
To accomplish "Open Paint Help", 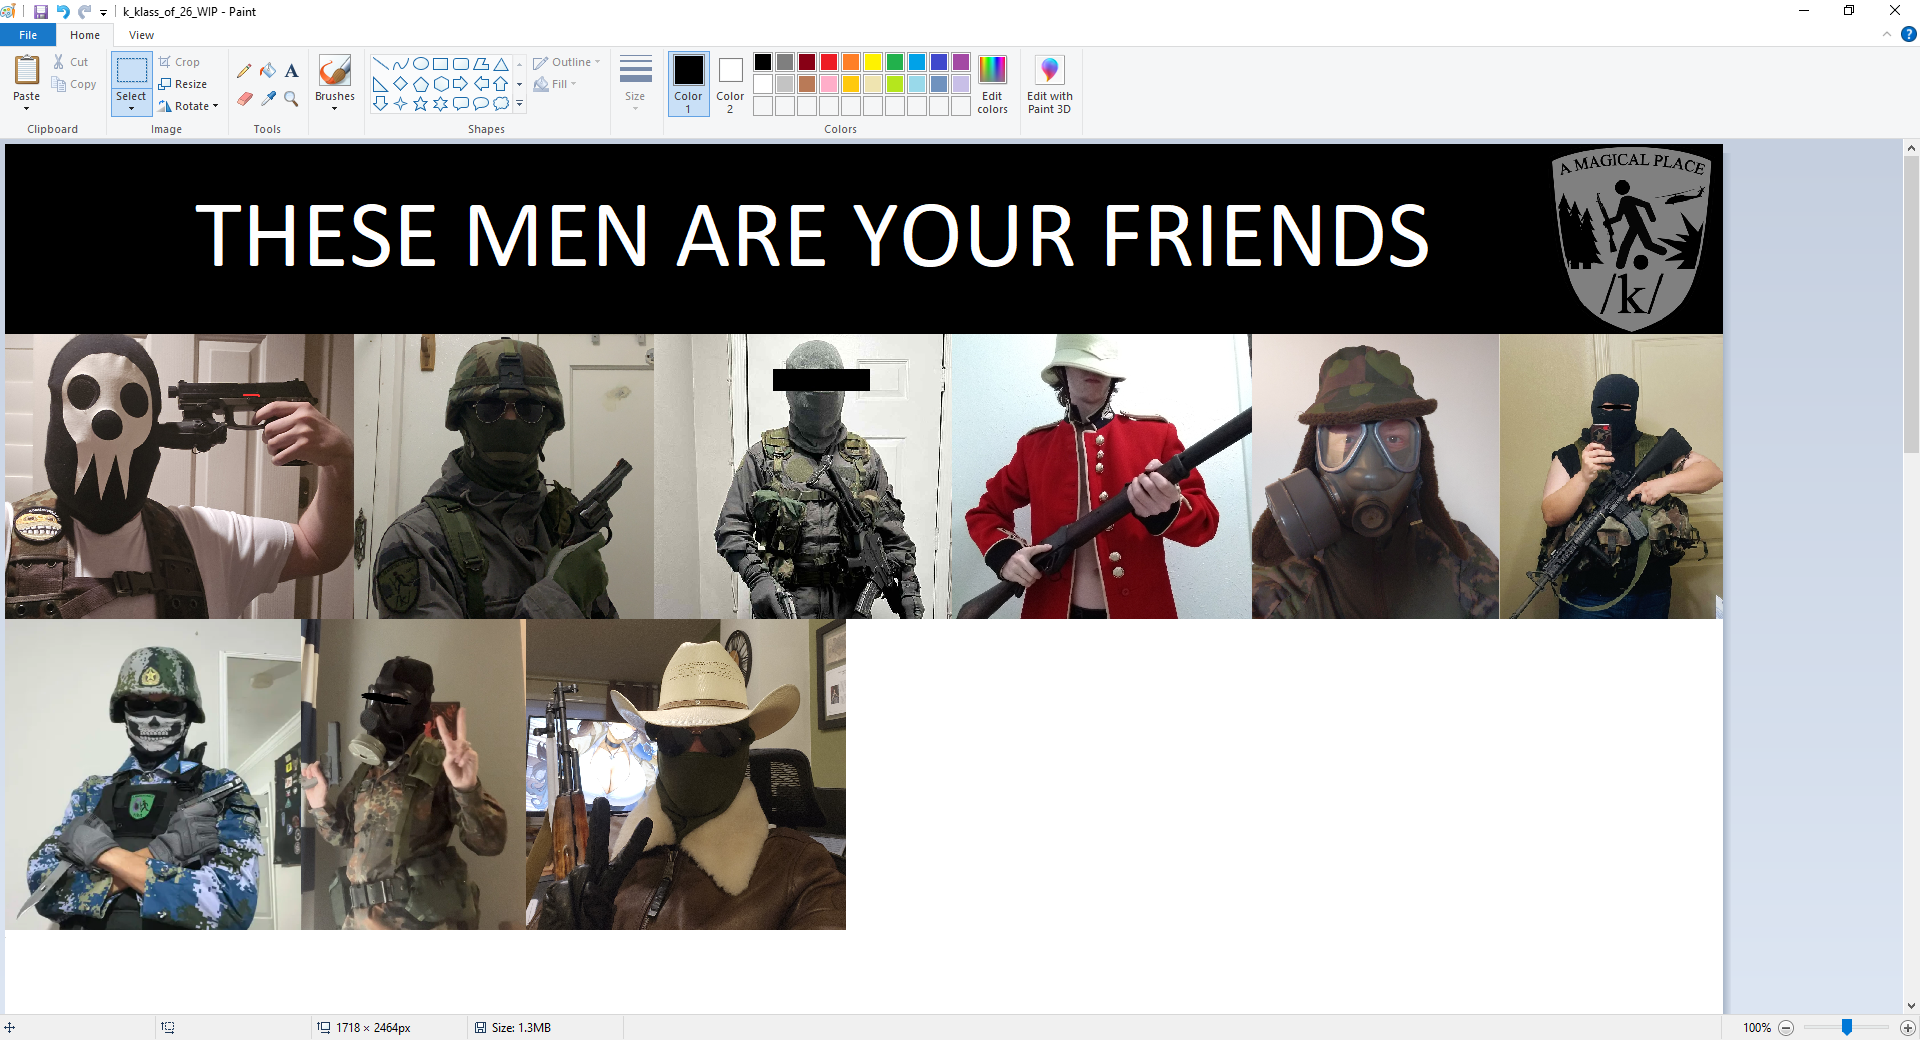I will (x=1908, y=34).
